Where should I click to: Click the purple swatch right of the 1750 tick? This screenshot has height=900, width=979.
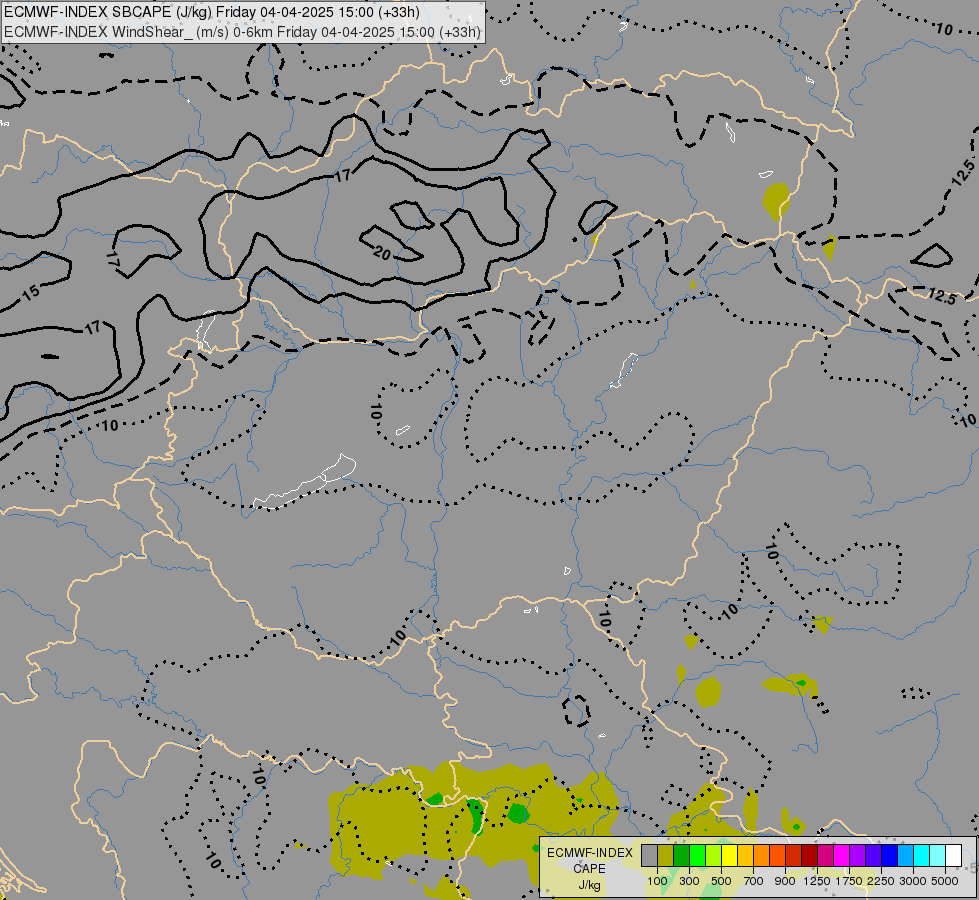858,856
